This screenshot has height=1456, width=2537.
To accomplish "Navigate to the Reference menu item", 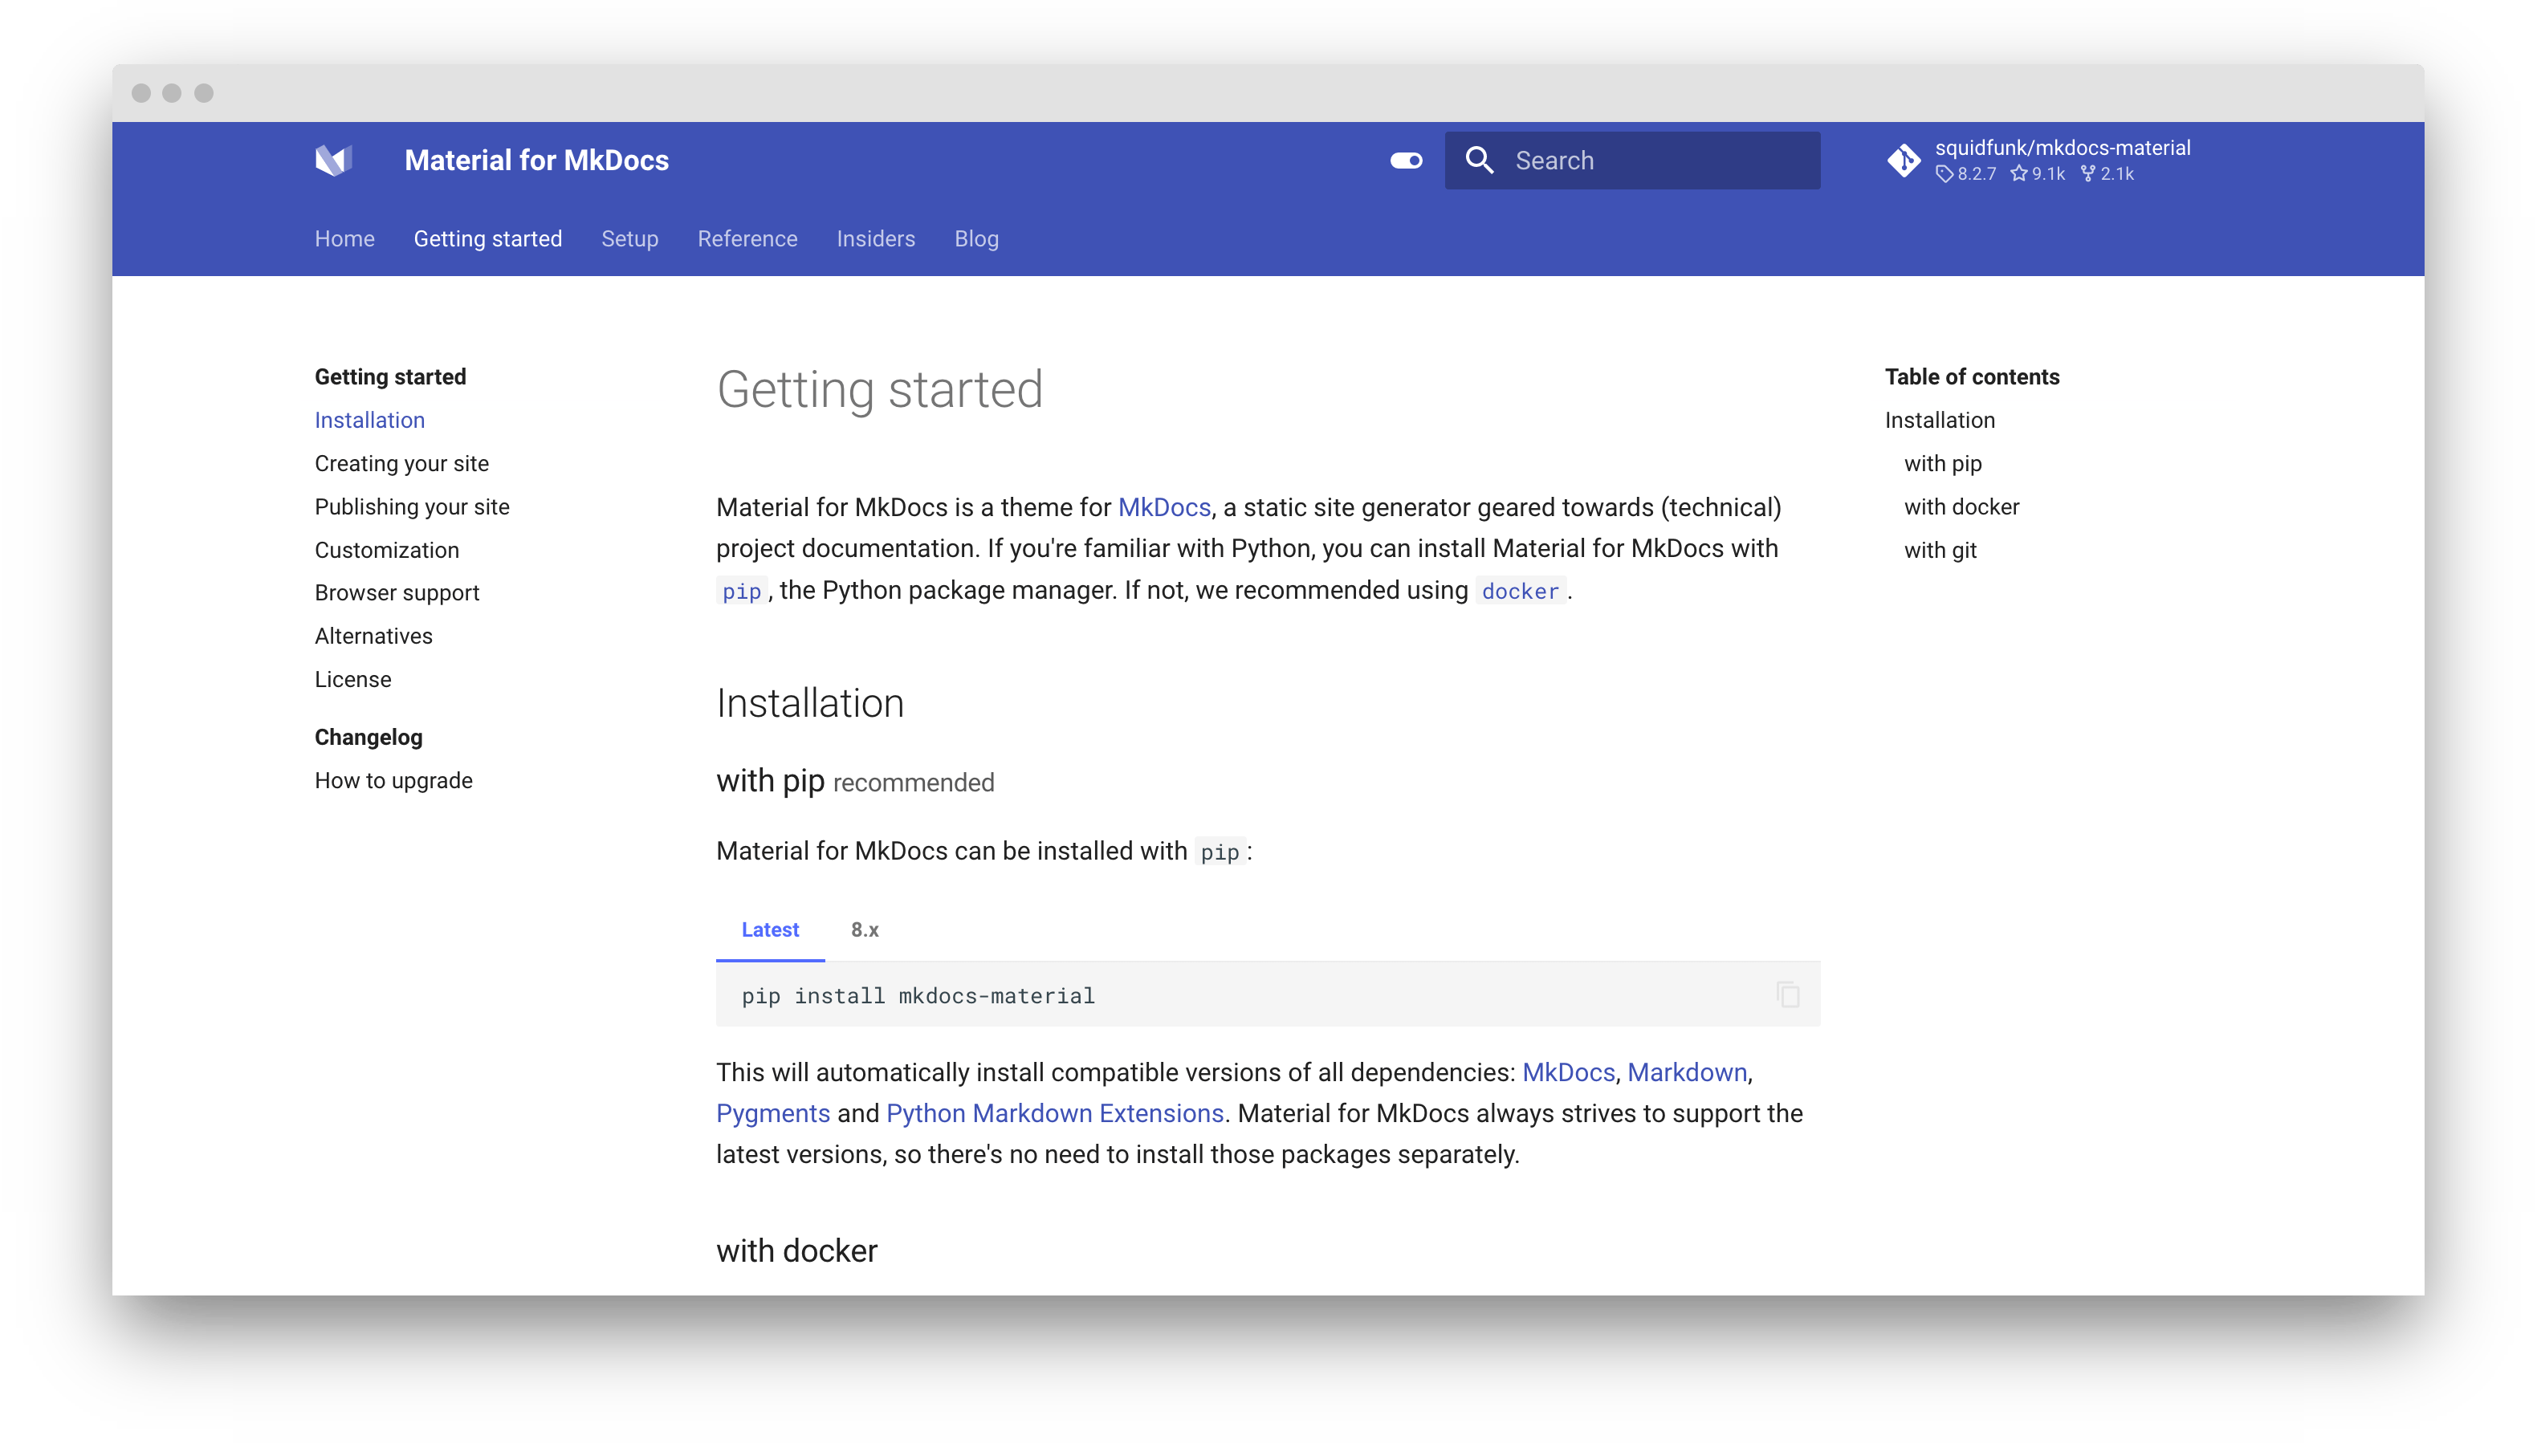I will [x=746, y=238].
